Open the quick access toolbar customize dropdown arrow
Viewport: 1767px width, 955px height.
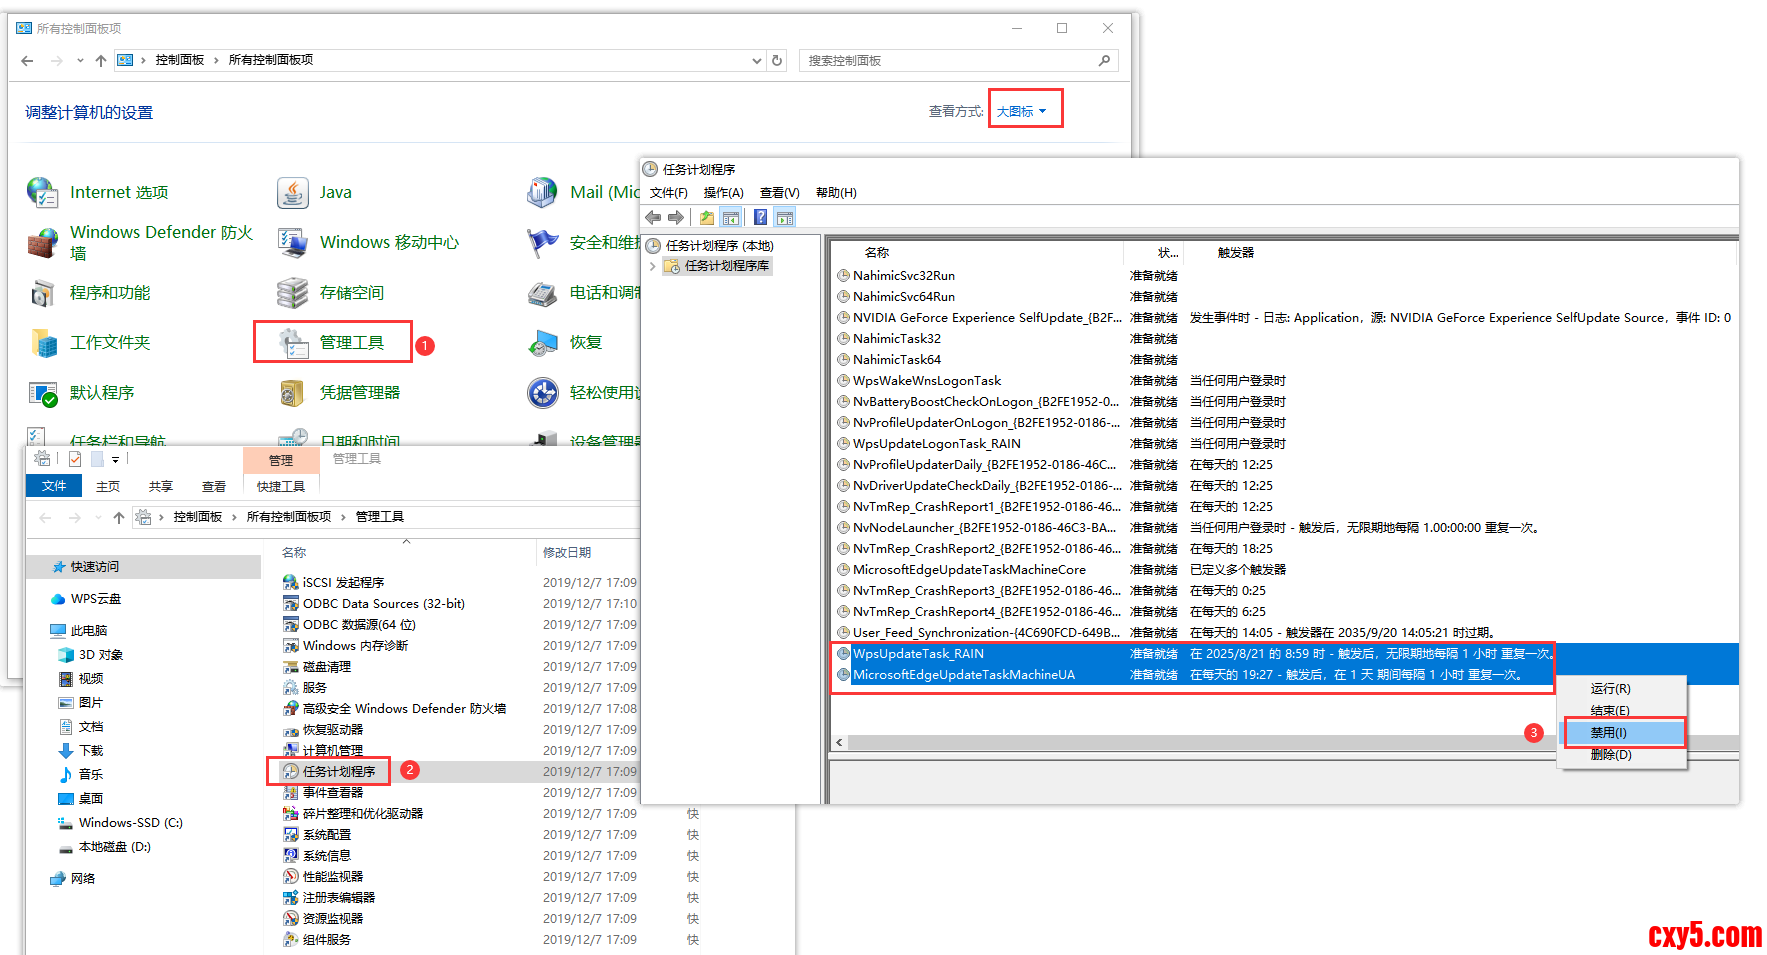(115, 460)
